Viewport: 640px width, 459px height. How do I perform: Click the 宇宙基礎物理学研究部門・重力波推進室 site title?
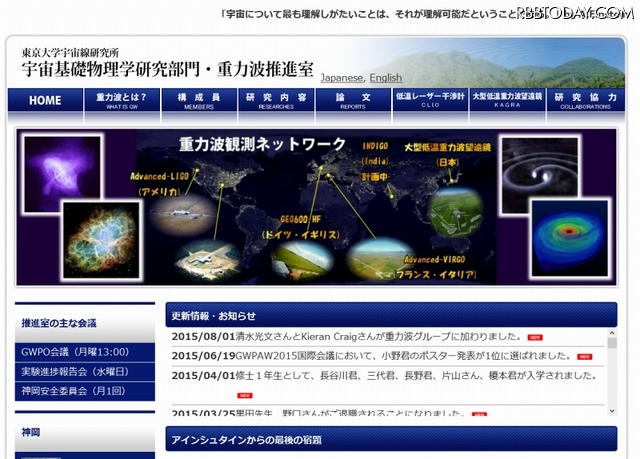[168, 69]
